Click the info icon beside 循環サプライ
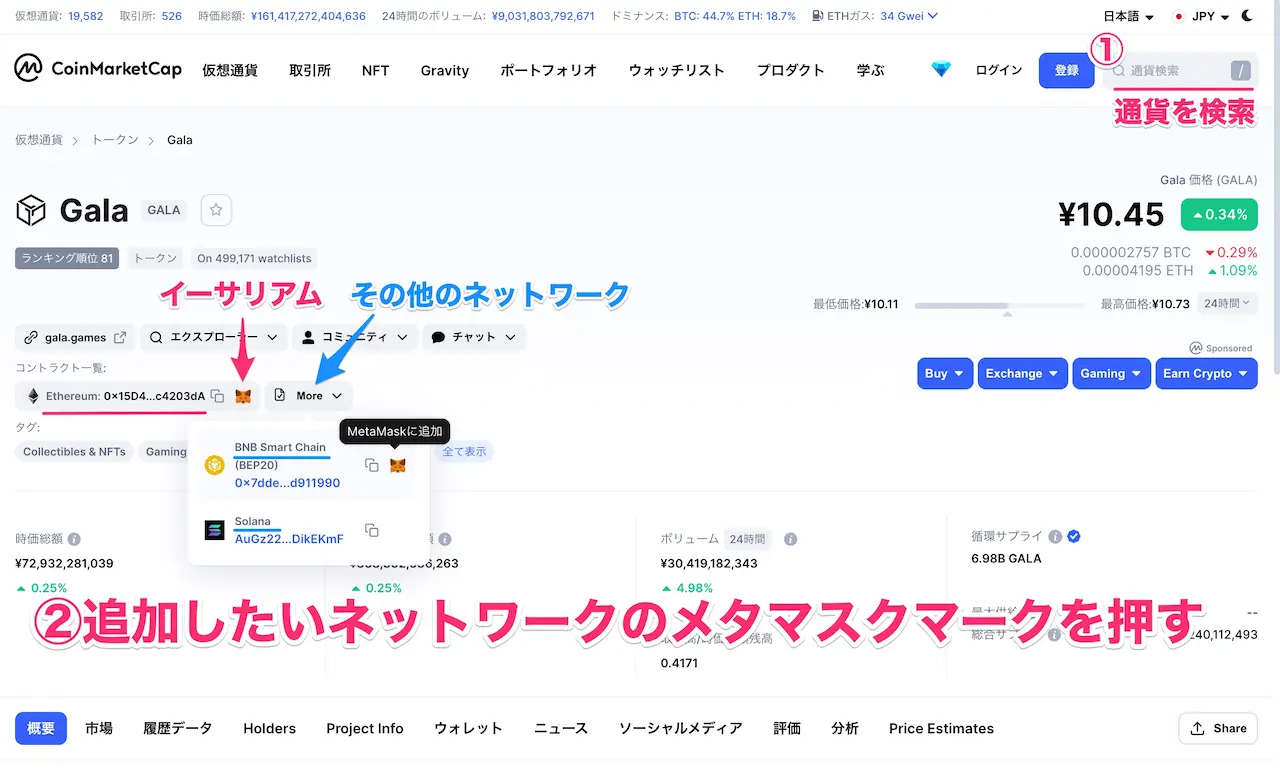 click(1054, 537)
